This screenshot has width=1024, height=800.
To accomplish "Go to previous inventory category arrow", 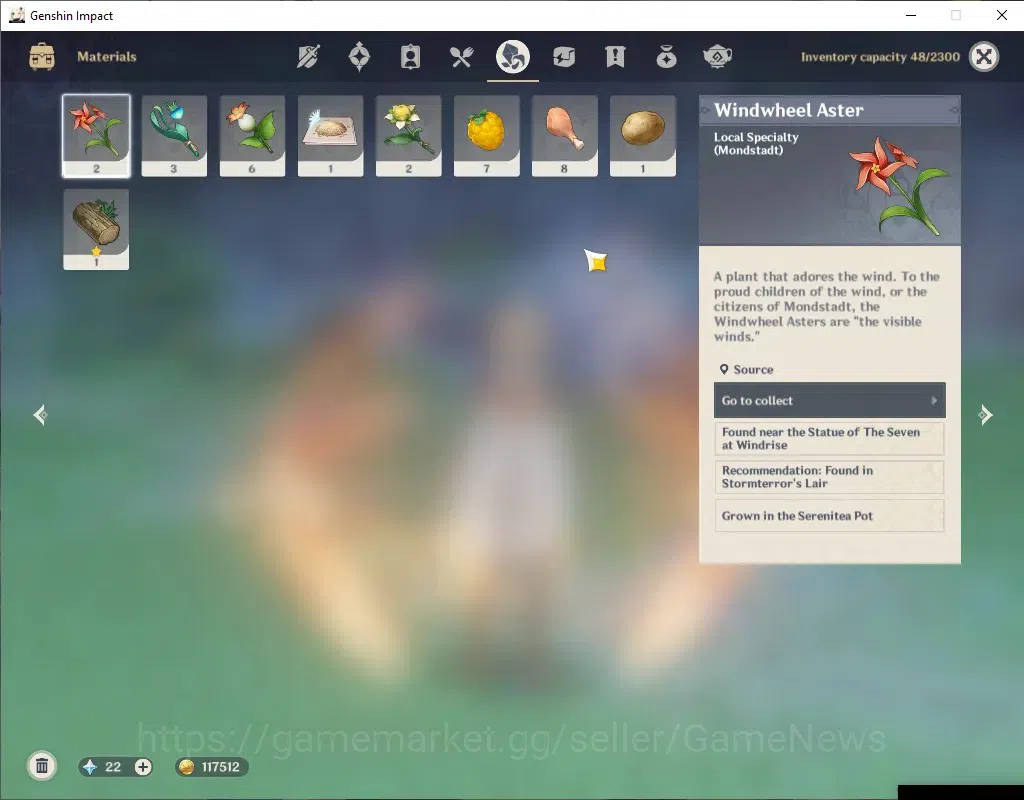I will click(40, 415).
